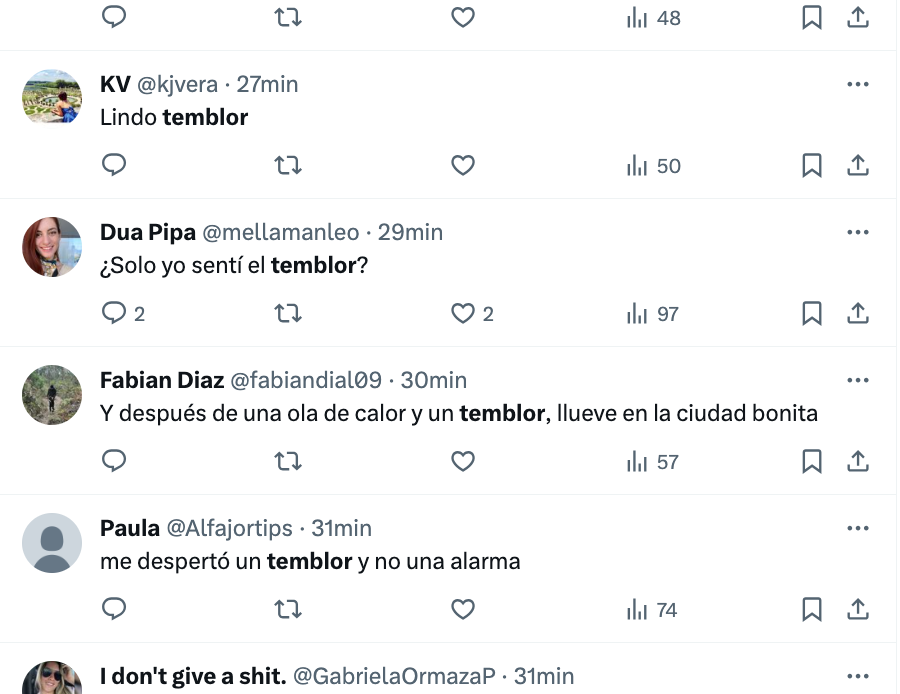The image size is (900, 694).
Task: Open Paula's tweet via 31min timestamp
Action: coord(341,528)
